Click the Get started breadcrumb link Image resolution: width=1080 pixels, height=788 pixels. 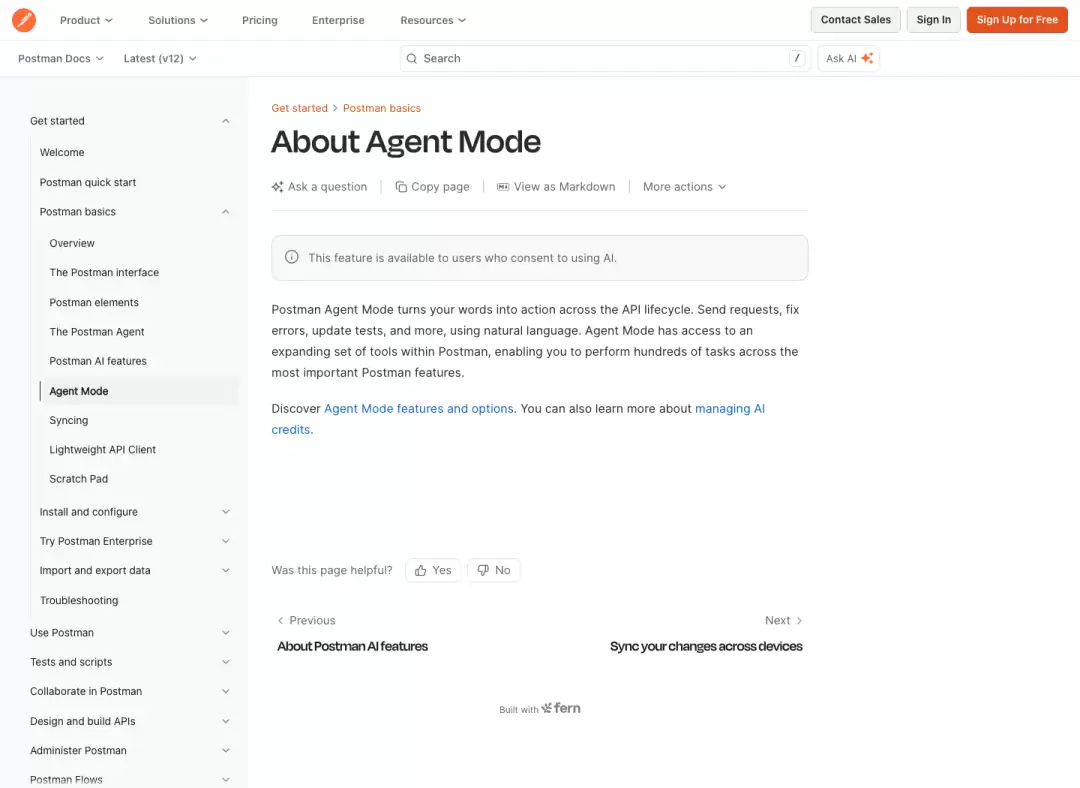(x=299, y=108)
